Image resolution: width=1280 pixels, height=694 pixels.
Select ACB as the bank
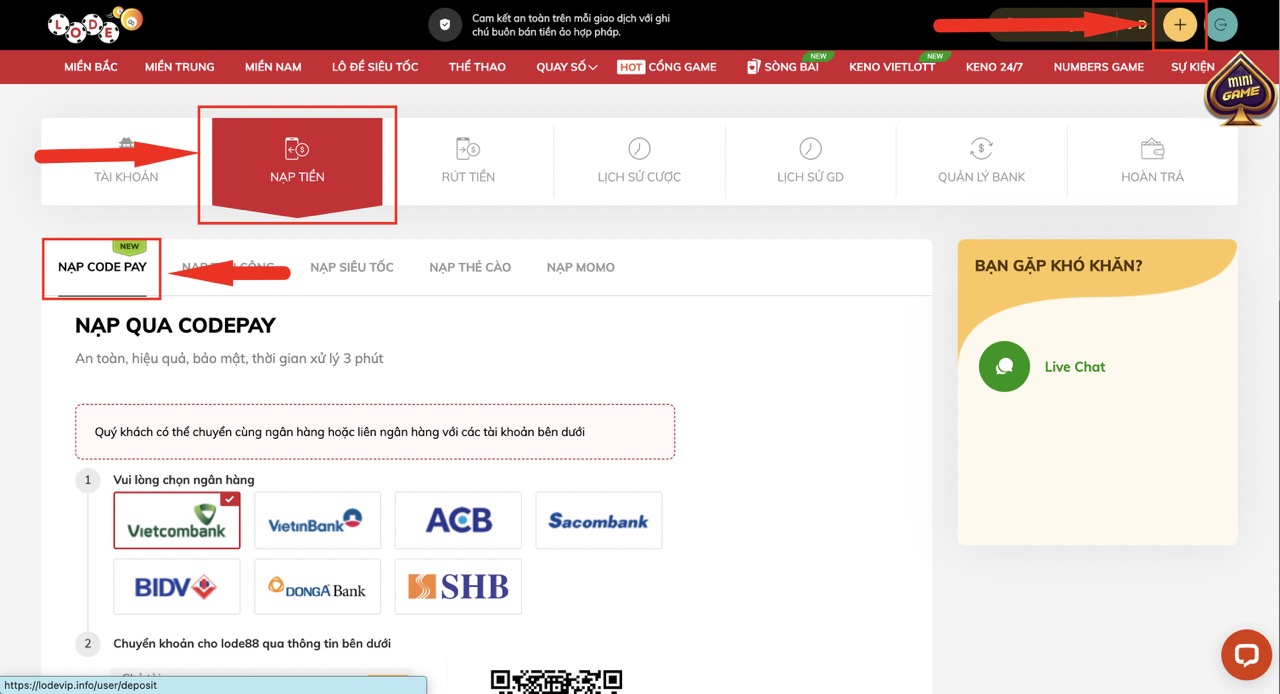click(x=458, y=520)
